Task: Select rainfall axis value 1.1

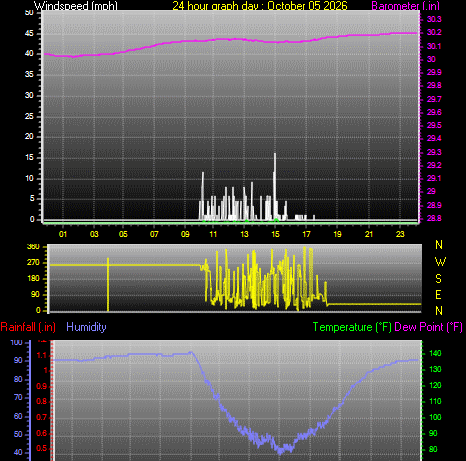Action: pyautogui.click(x=41, y=356)
